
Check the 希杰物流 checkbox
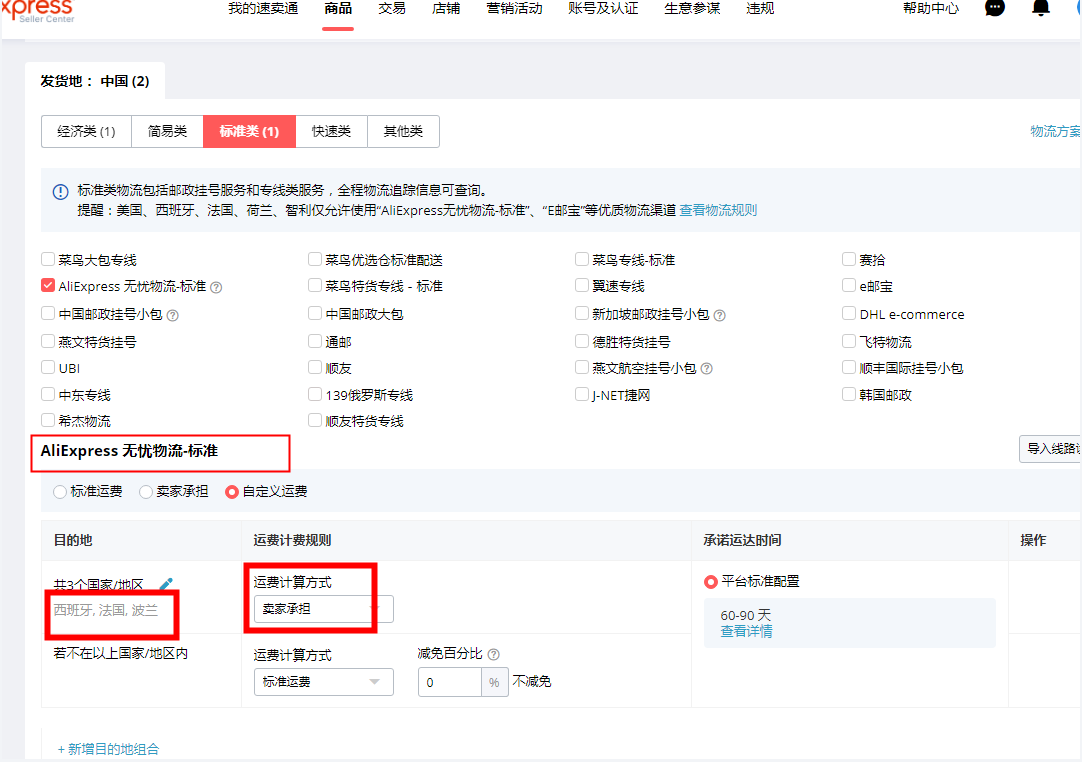pos(48,420)
